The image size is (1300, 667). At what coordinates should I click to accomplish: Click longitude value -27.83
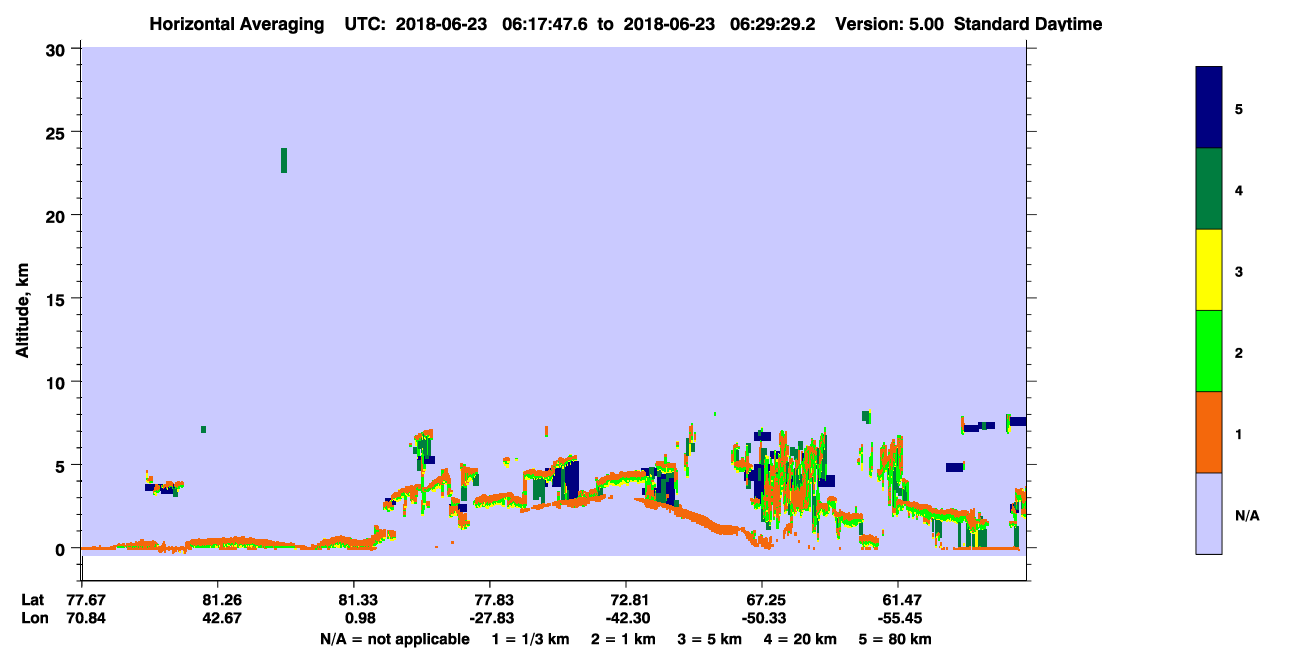click(x=490, y=618)
